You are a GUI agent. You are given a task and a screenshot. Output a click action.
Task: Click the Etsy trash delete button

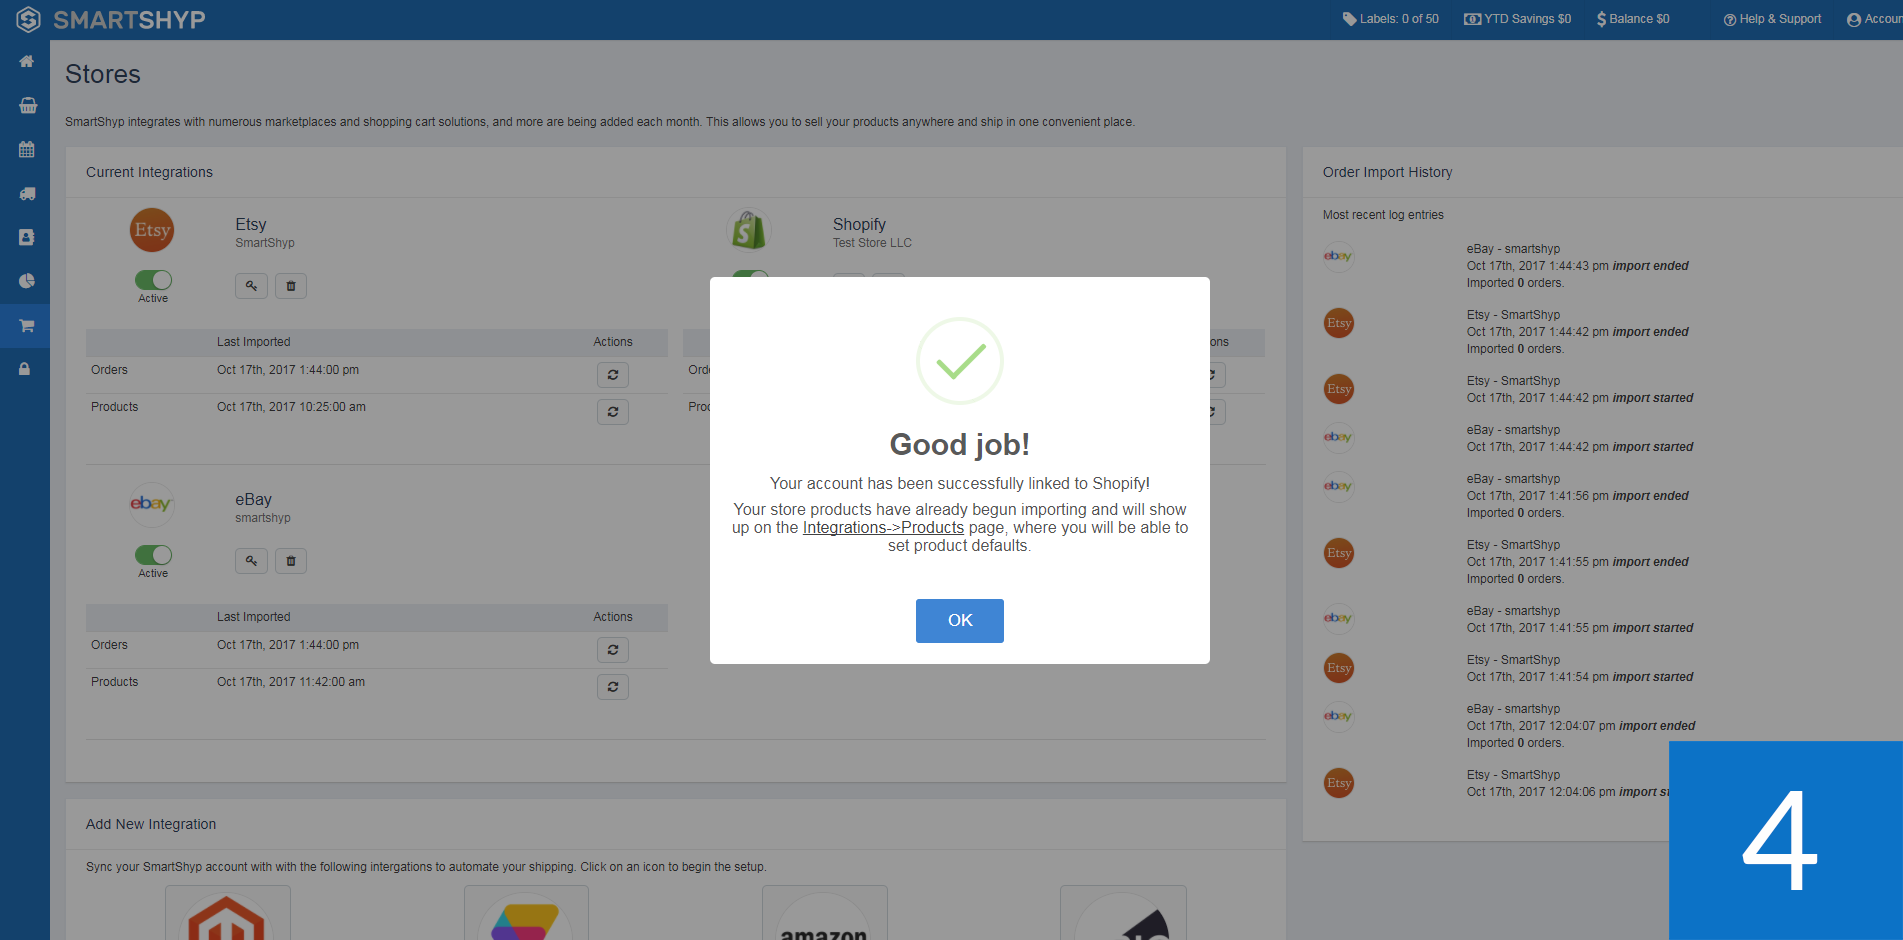point(291,286)
